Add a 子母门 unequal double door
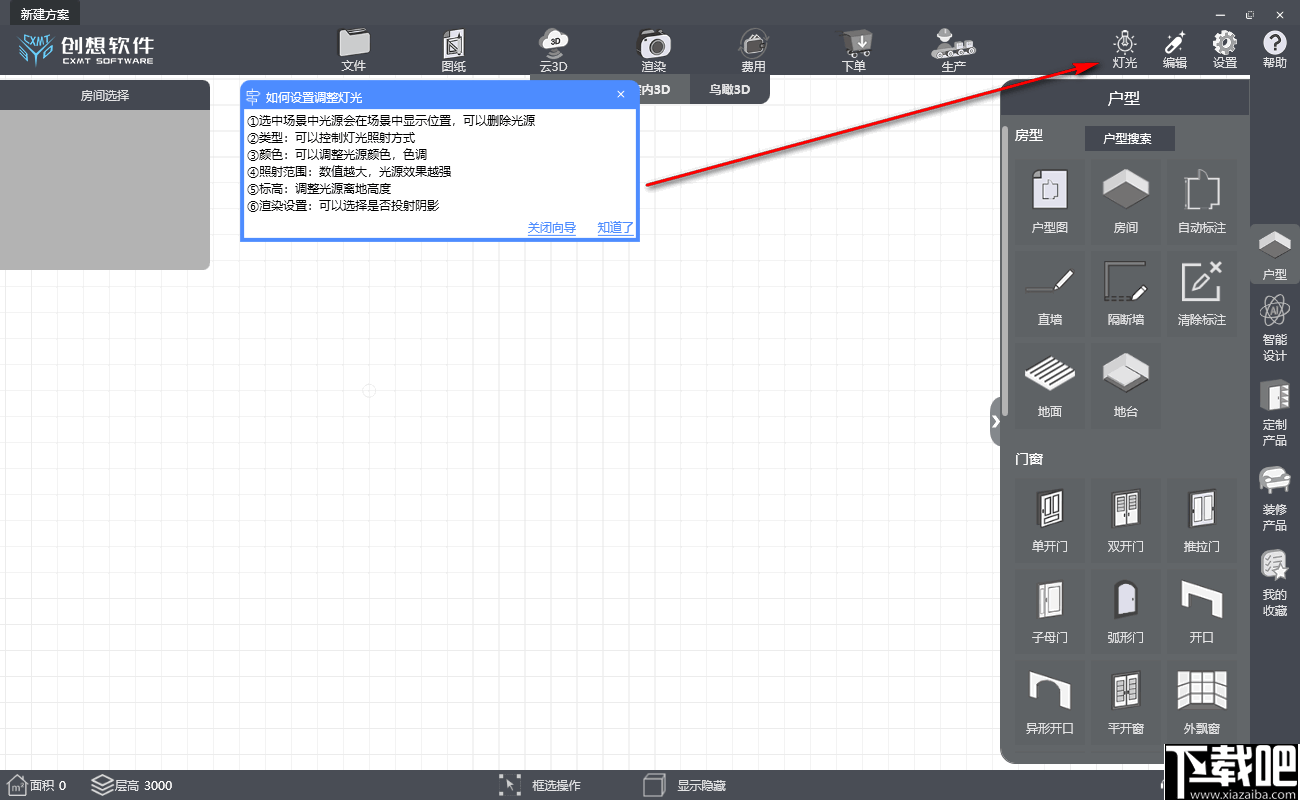The width and height of the screenshot is (1300, 800). [x=1050, y=611]
